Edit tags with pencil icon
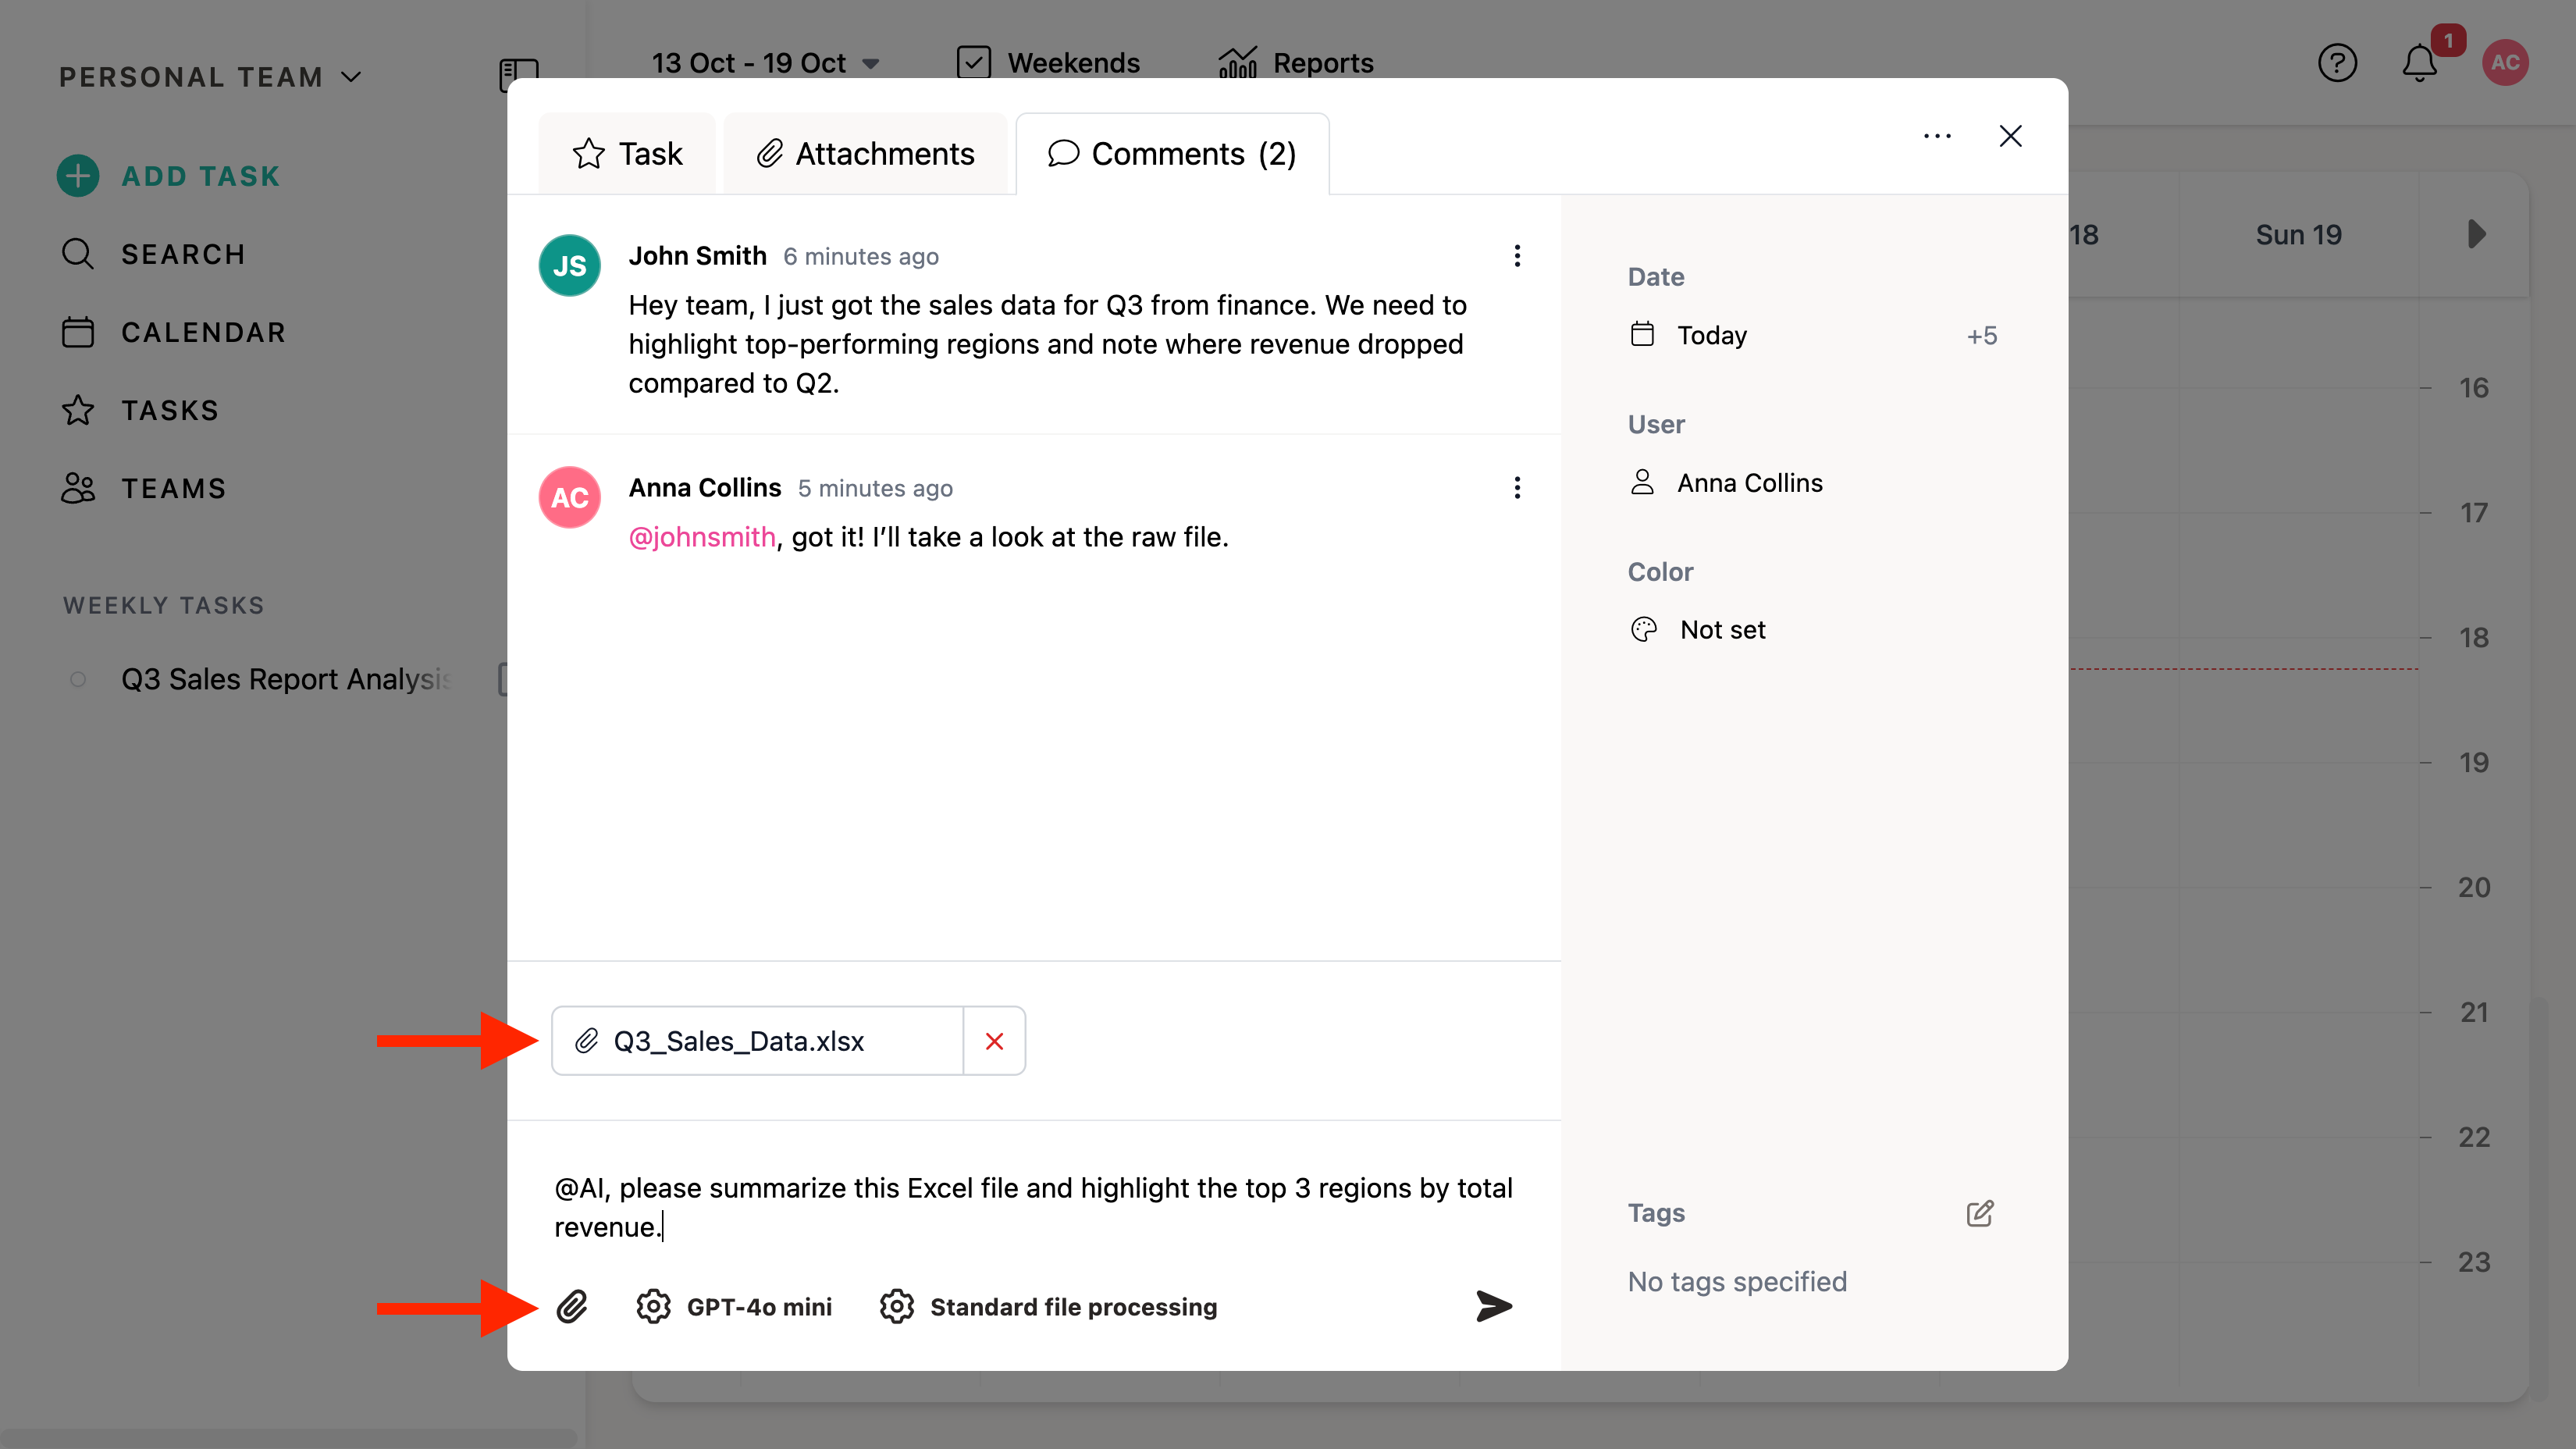This screenshot has height=1449, width=2576. tap(1980, 1213)
